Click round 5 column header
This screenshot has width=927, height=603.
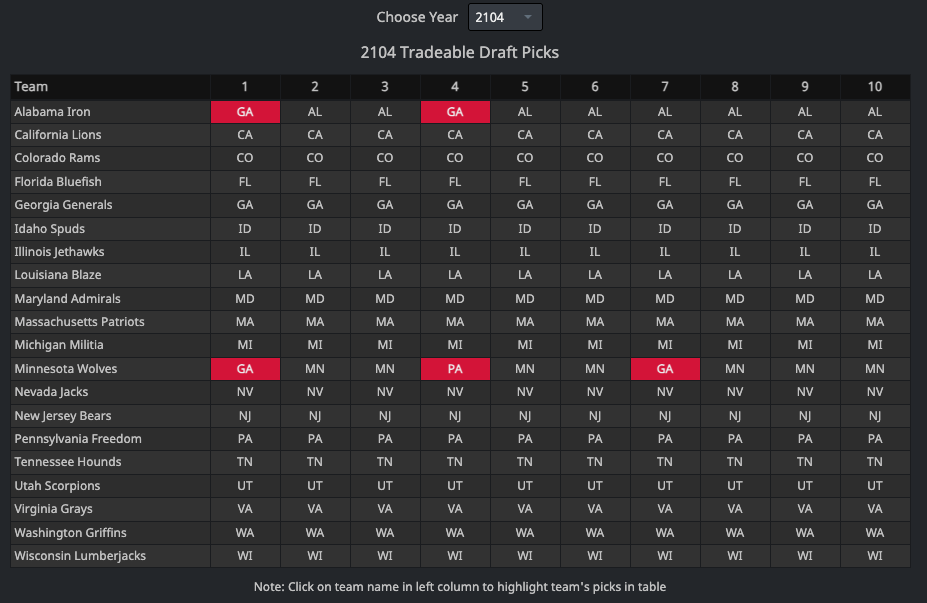pos(525,87)
